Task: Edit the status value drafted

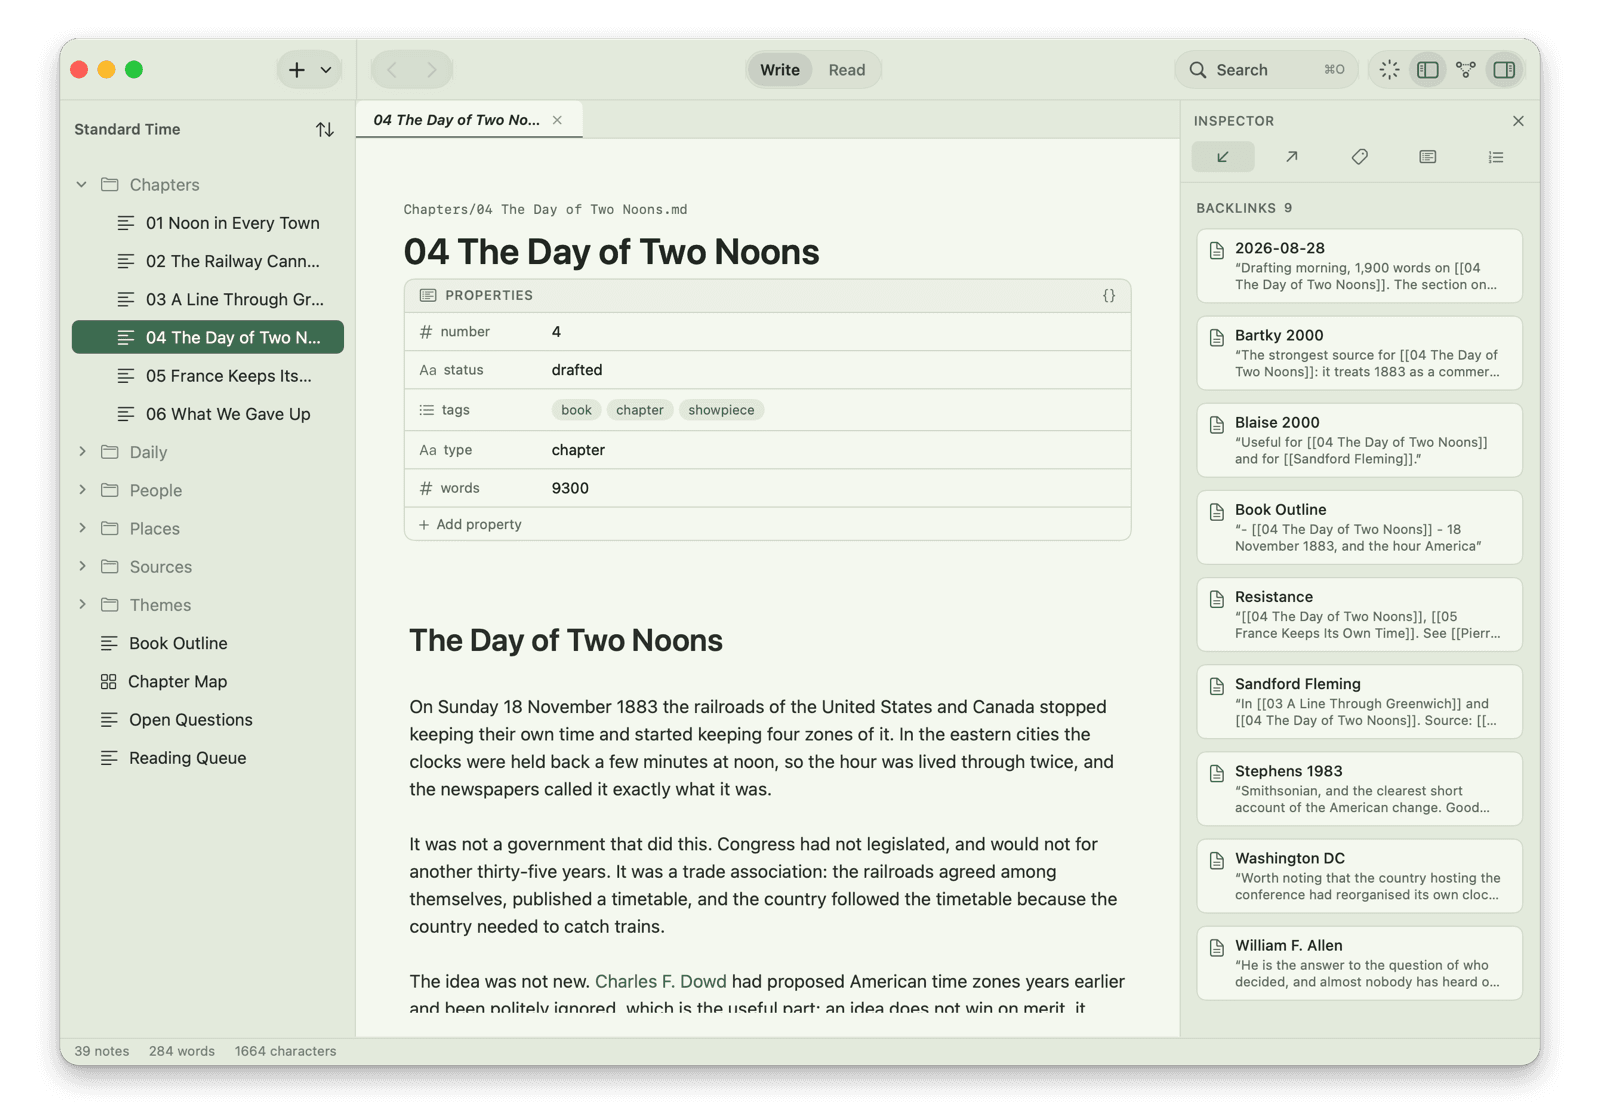Action: (577, 370)
